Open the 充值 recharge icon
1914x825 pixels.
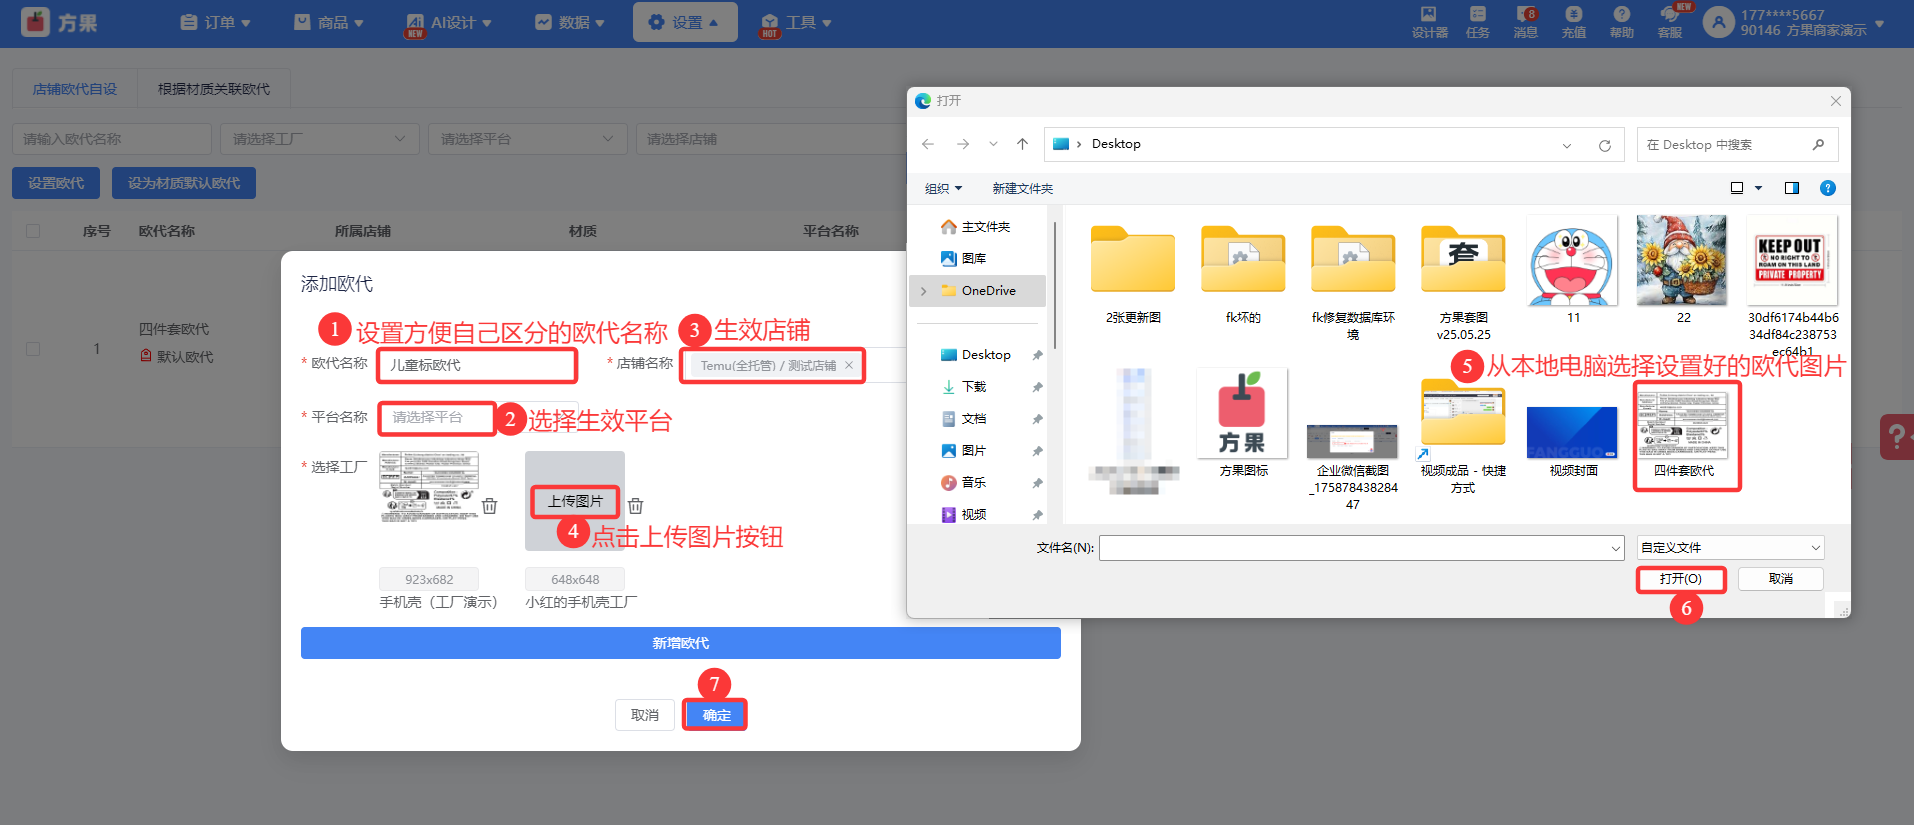click(1573, 22)
